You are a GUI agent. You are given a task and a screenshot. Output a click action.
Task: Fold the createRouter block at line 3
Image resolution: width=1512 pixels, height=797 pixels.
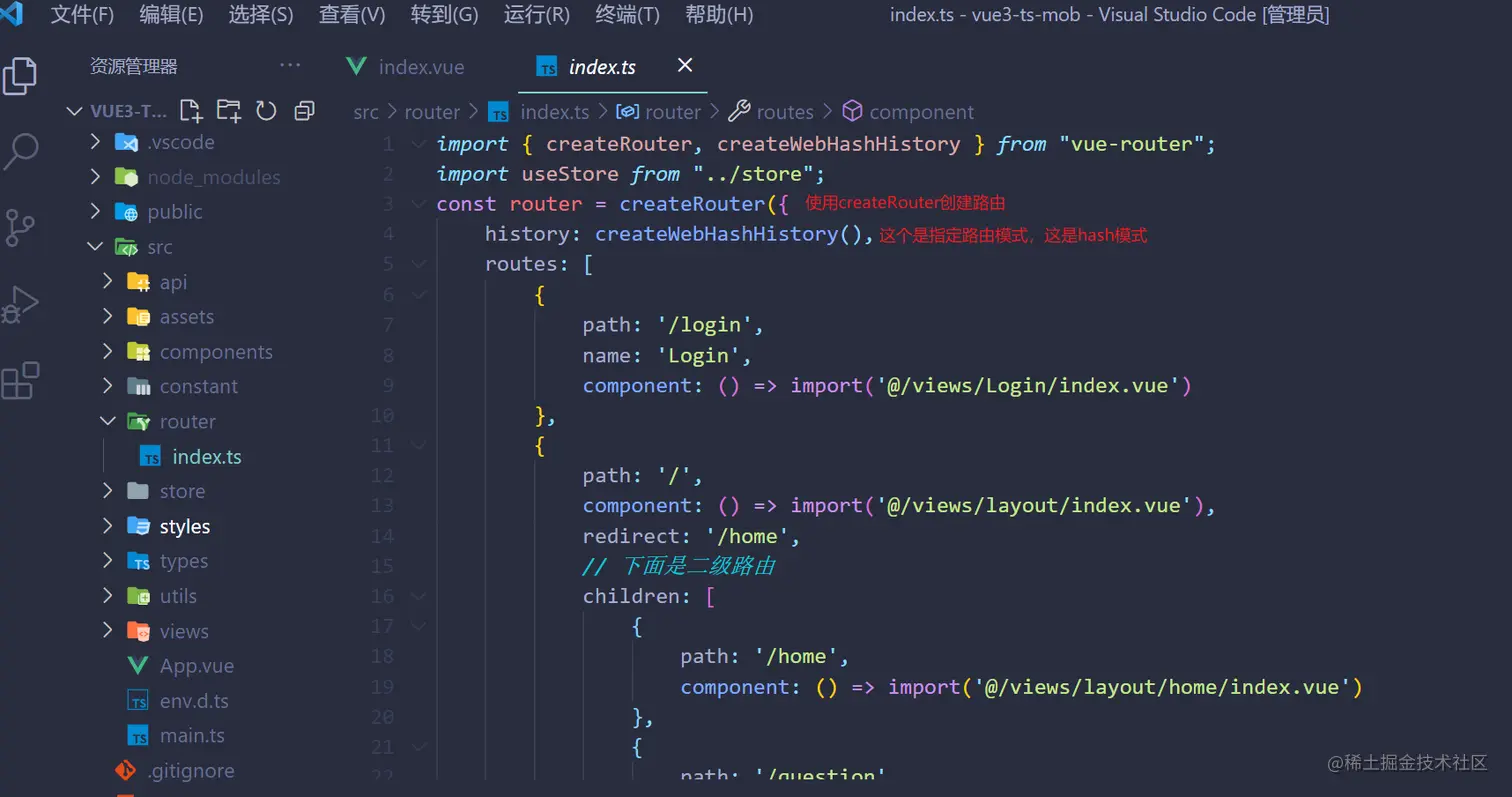(418, 204)
